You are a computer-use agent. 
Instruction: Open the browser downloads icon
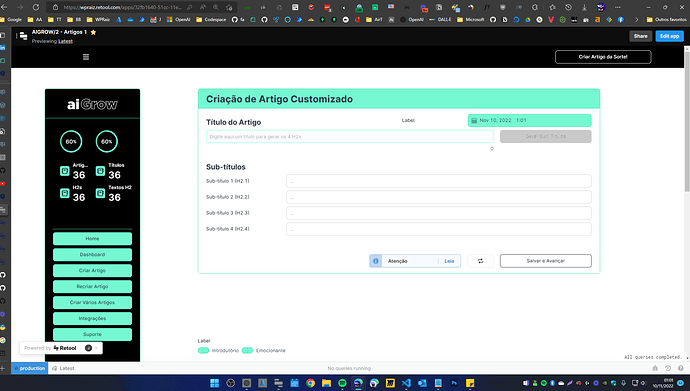[584, 7]
